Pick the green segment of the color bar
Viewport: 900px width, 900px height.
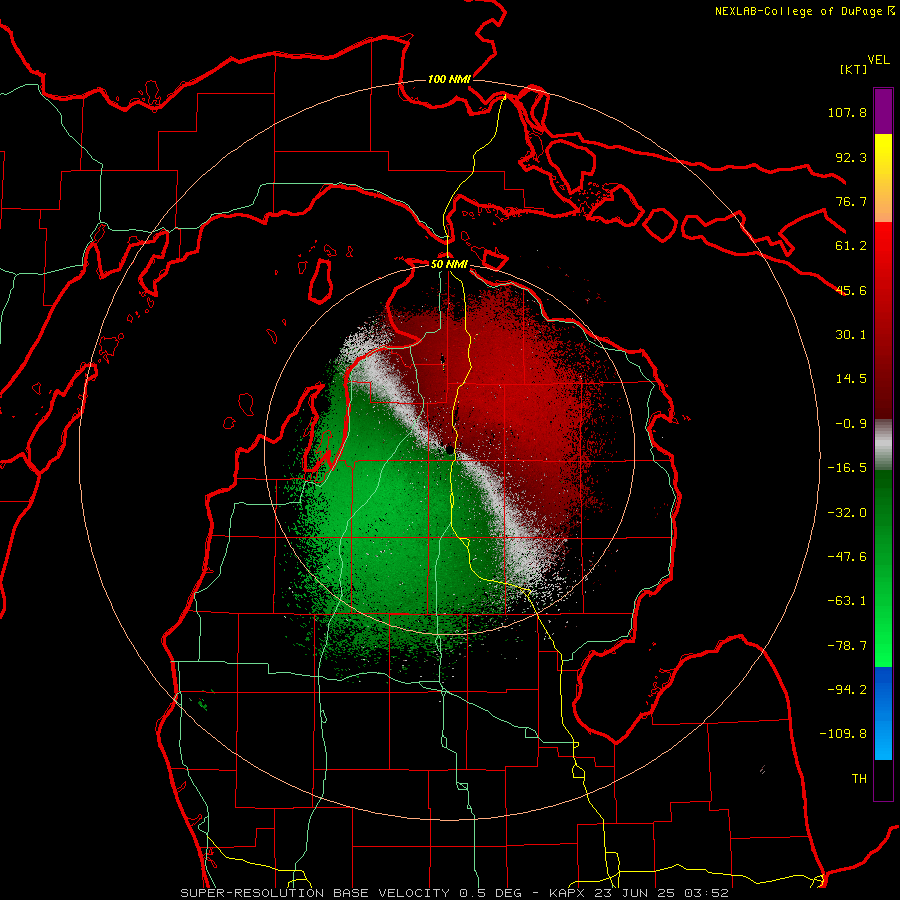tap(883, 568)
